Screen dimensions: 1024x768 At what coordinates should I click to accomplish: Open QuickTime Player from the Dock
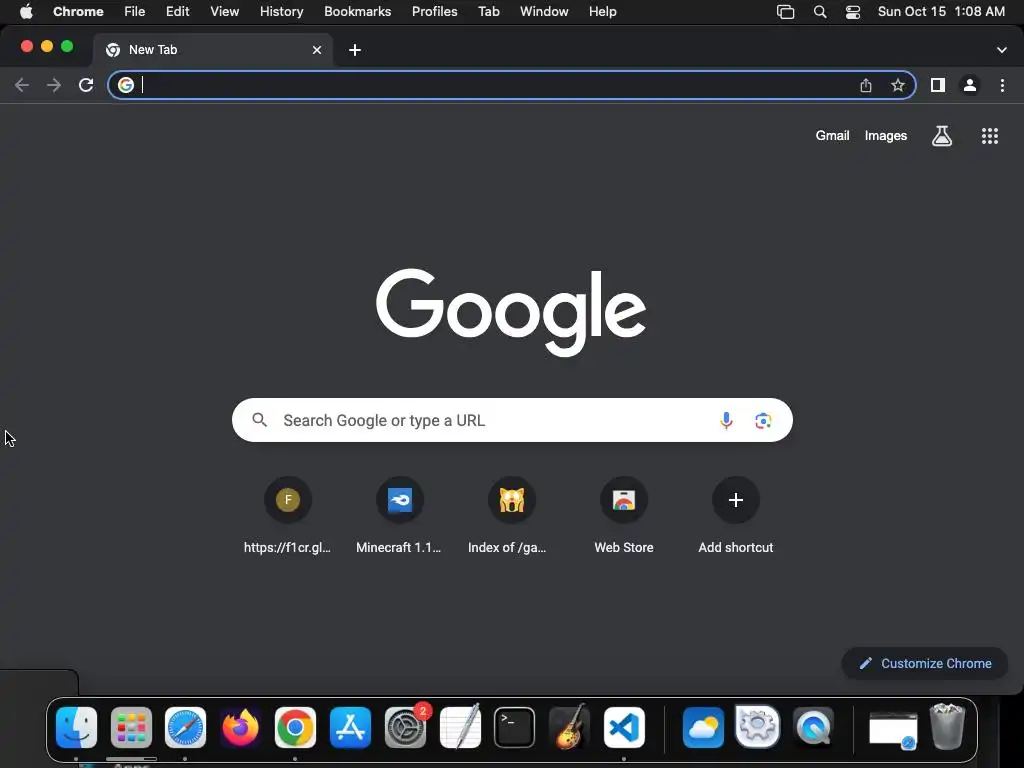(x=813, y=727)
